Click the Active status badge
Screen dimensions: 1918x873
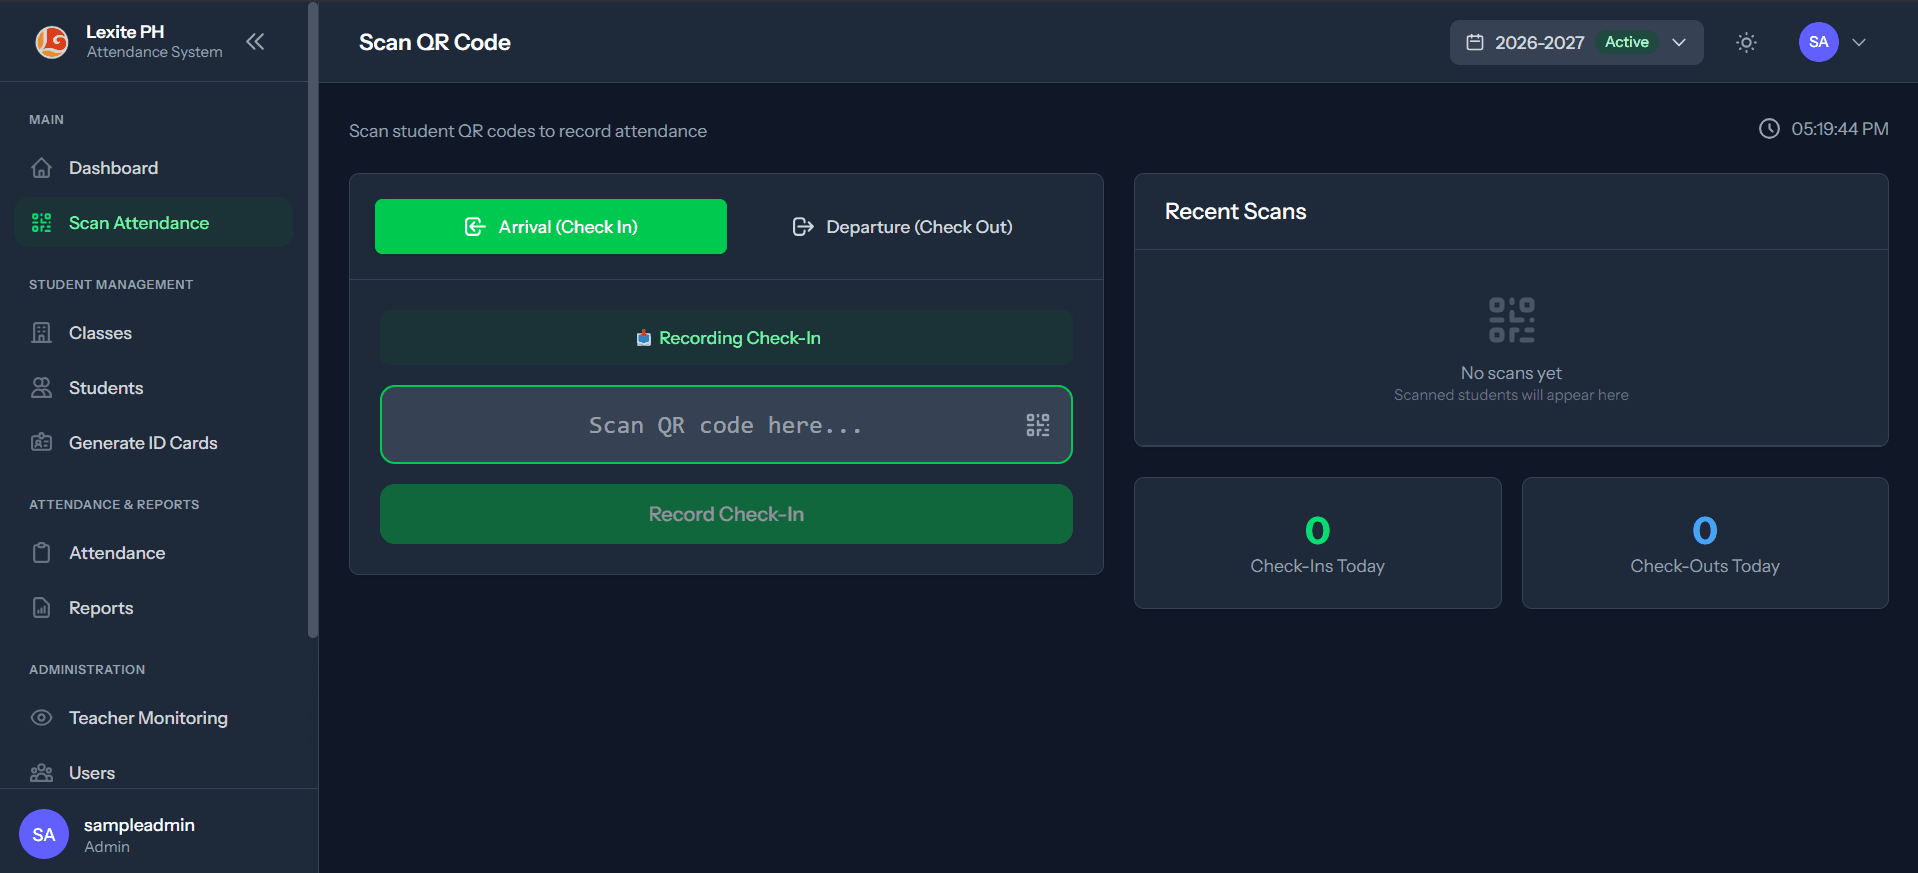coord(1626,42)
